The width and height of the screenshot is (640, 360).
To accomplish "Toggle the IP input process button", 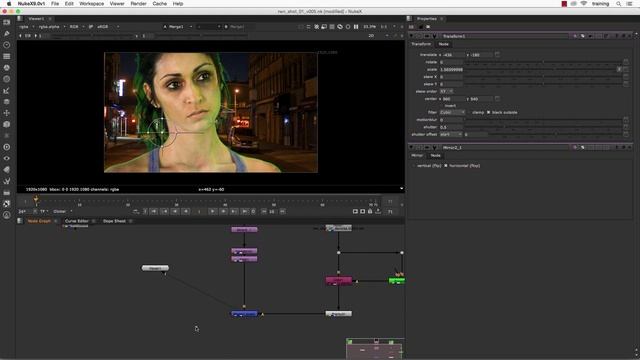I will click(x=91, y=27).
